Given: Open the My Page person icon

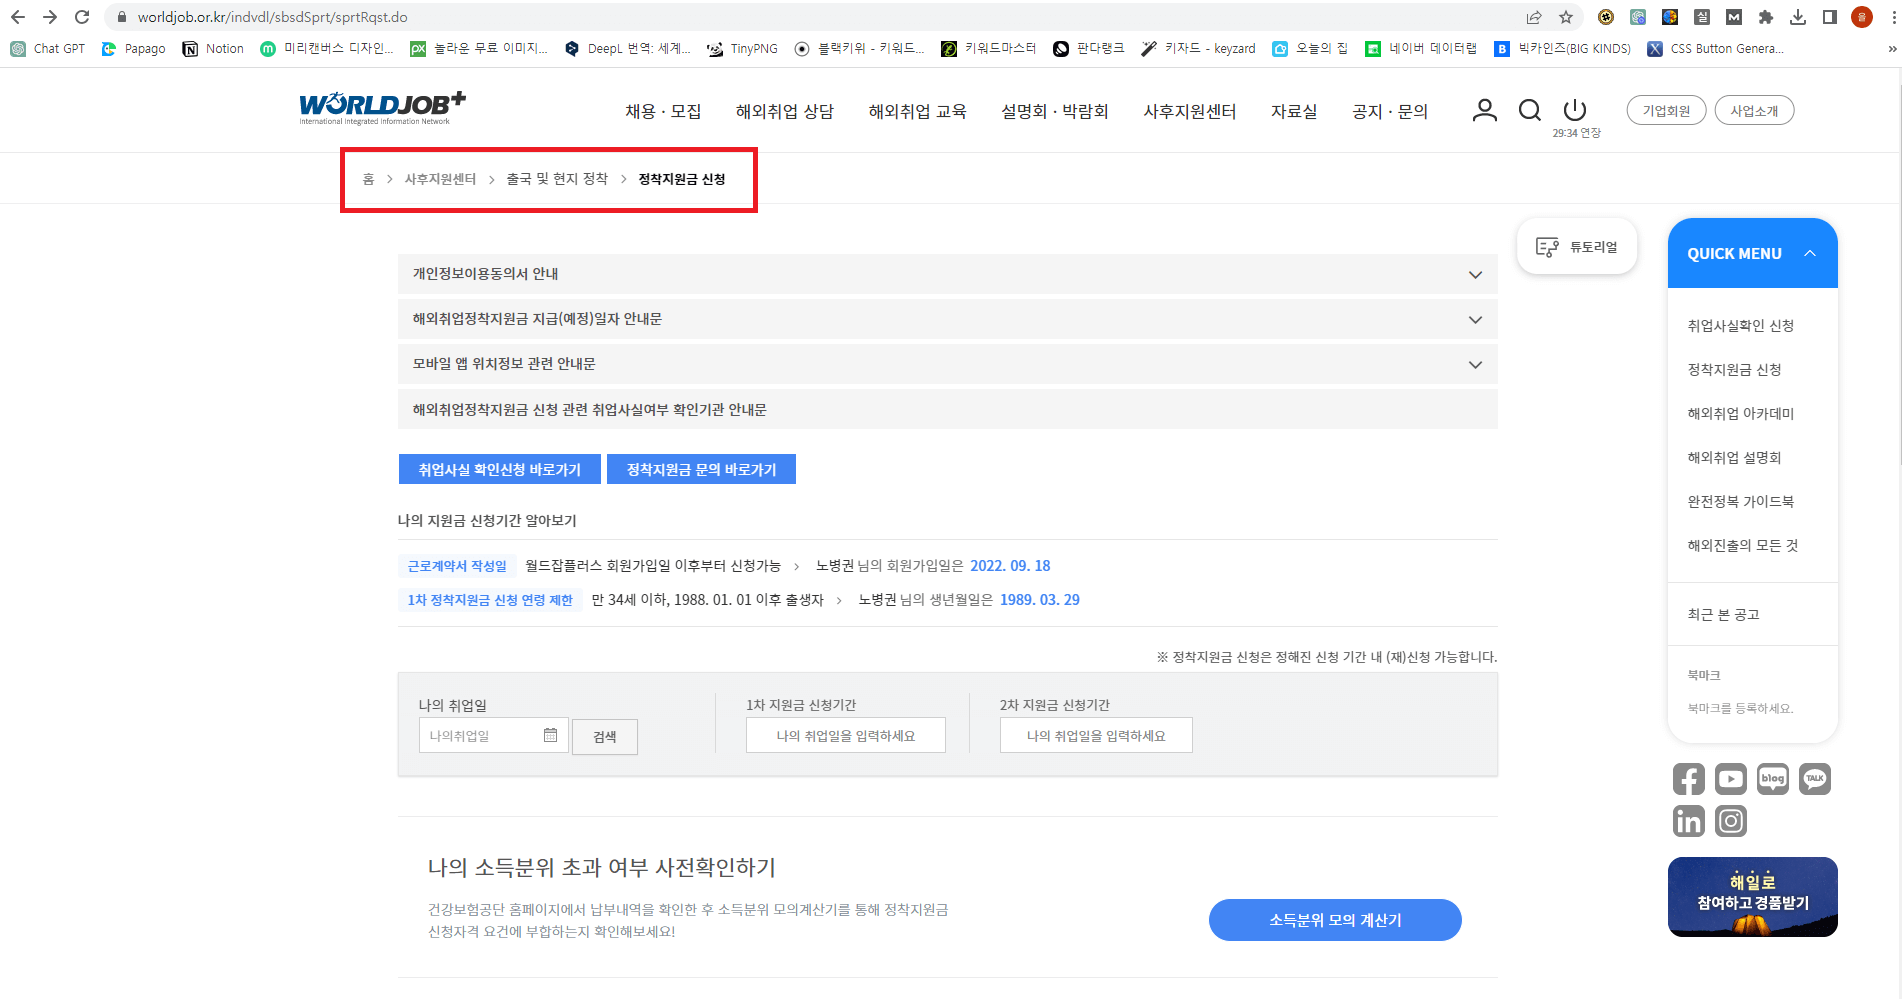Looking at the screenshot, I should [1483, 111].
